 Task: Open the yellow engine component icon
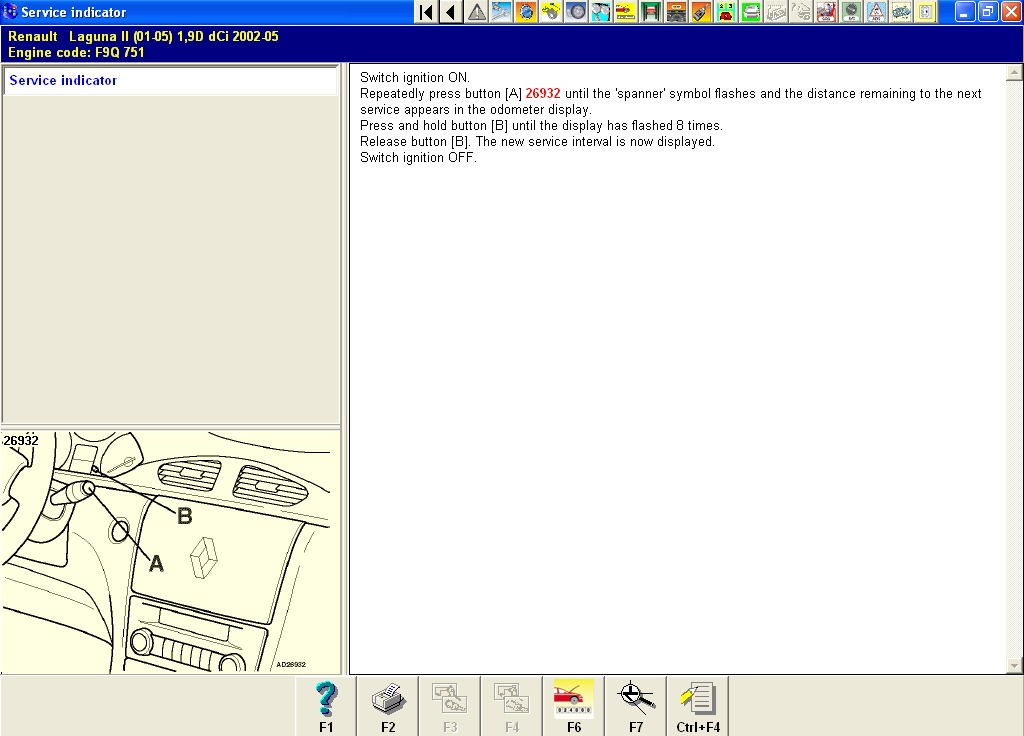pos(551,12)
